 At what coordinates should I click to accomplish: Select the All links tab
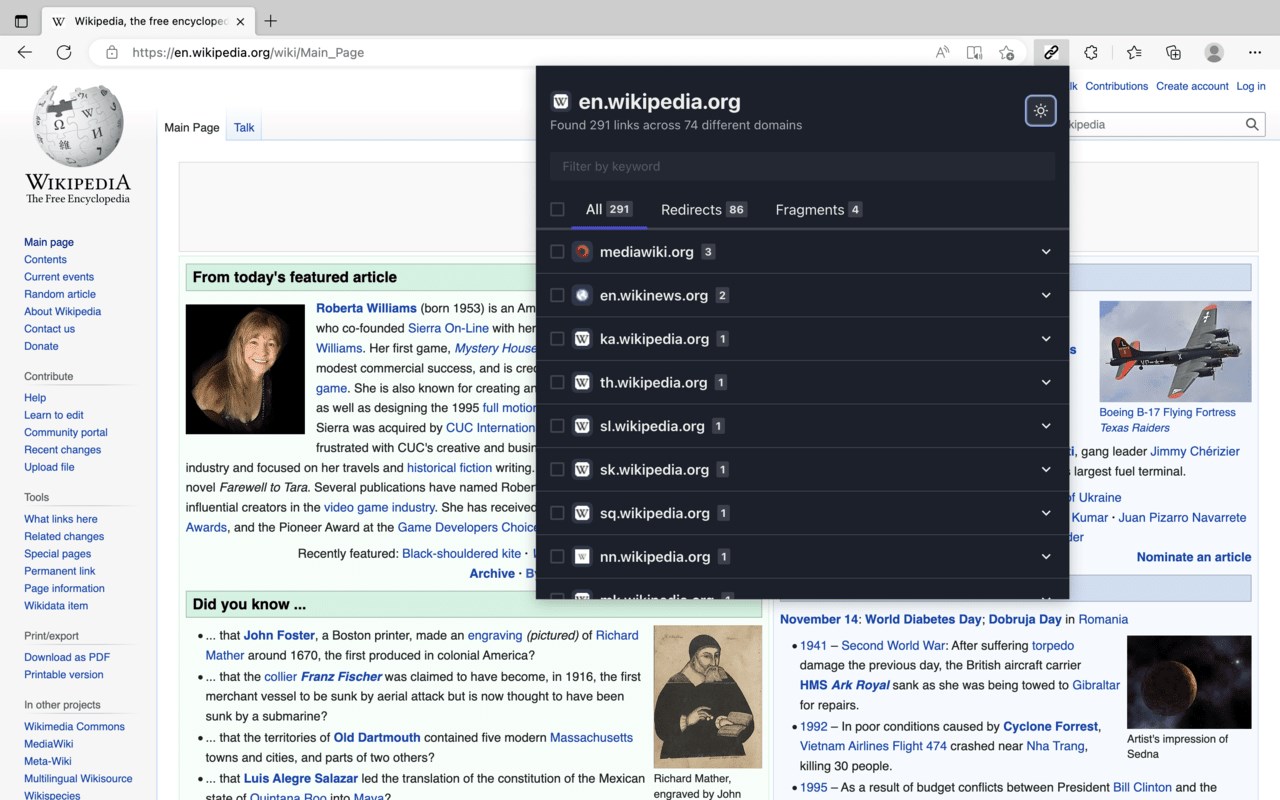609,209
